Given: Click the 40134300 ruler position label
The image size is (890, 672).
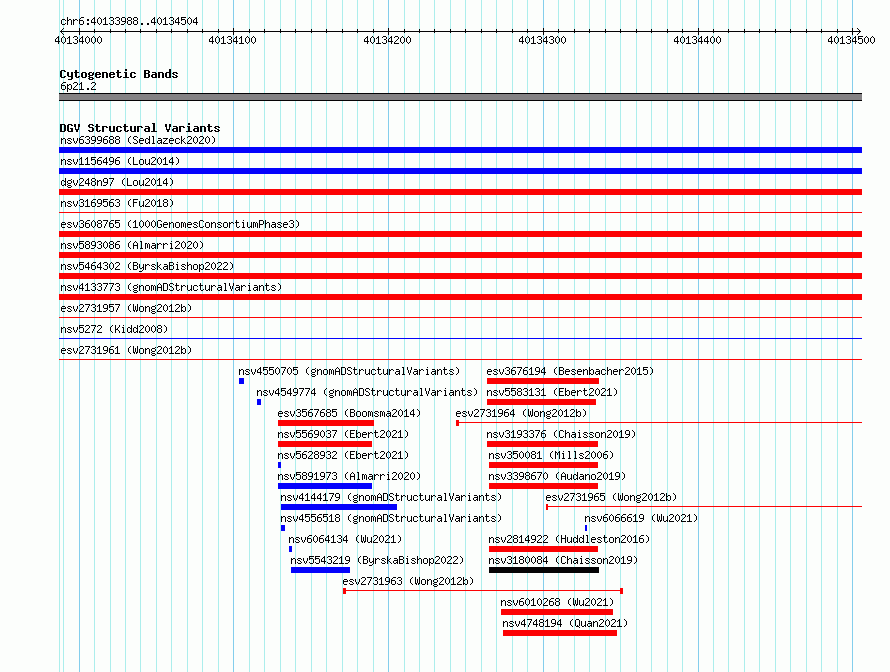Looking at the screenshot, I should click(x=543, y=40).
